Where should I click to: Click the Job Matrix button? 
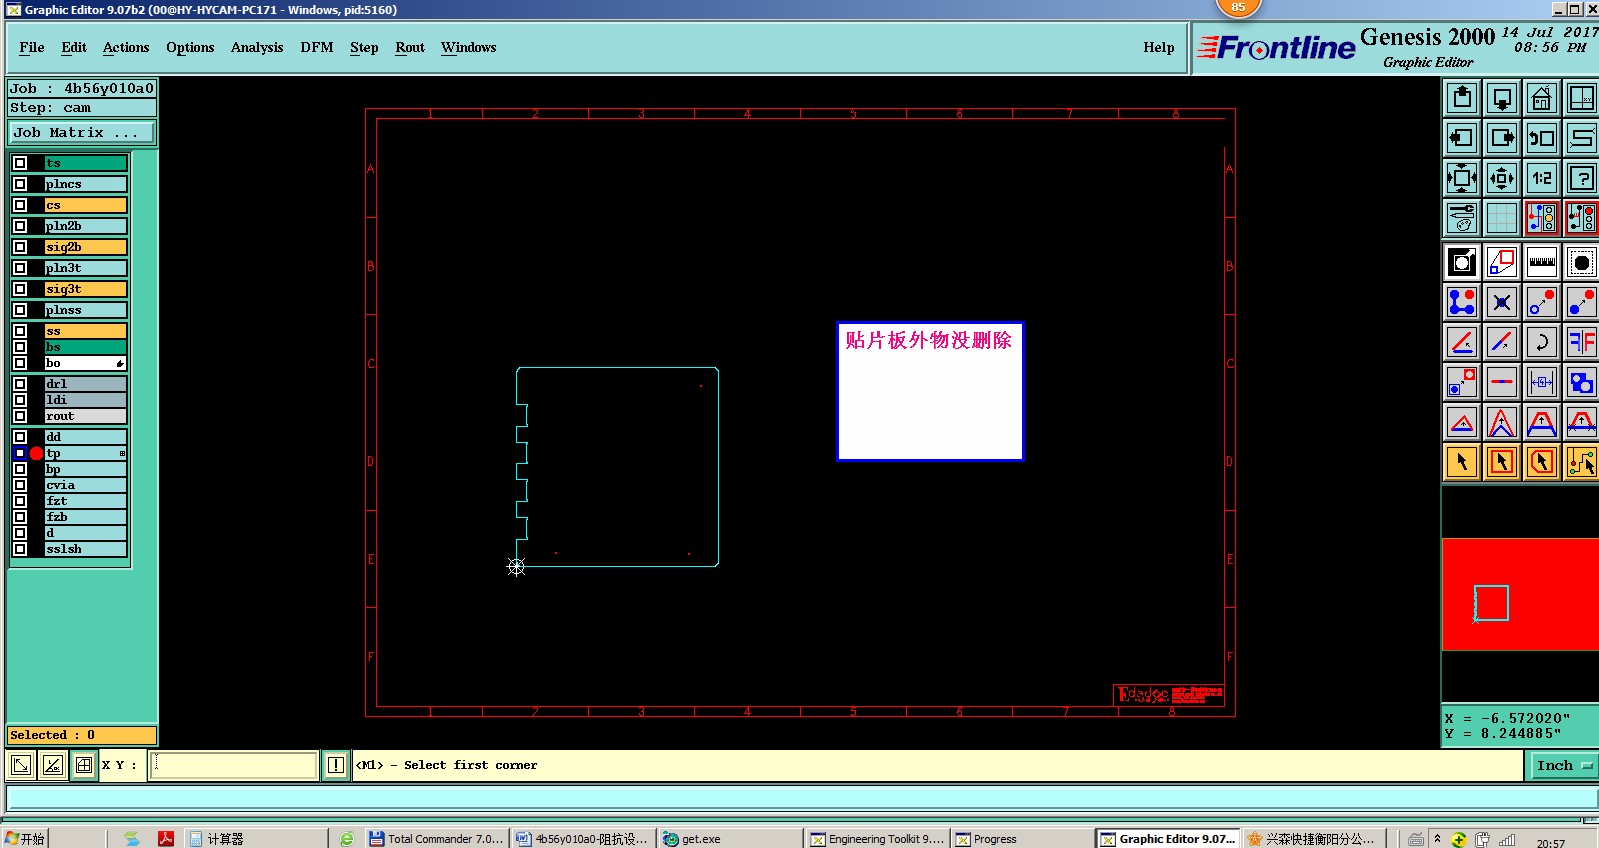82,133
